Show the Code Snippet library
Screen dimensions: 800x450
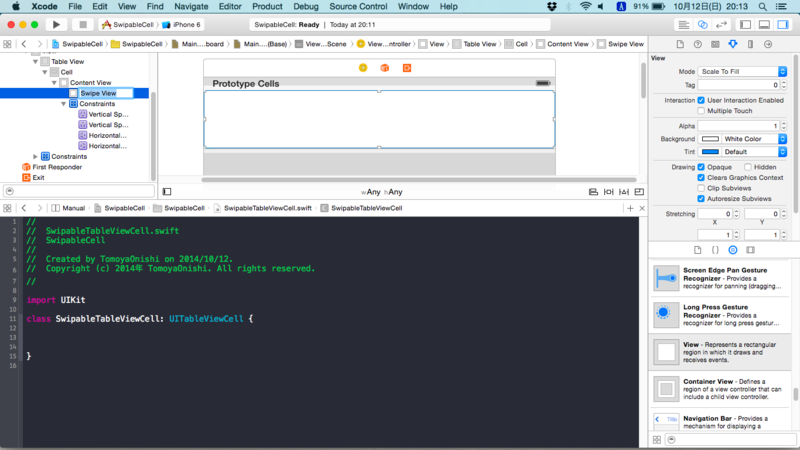pyautogui.click(x=715, y=250)
